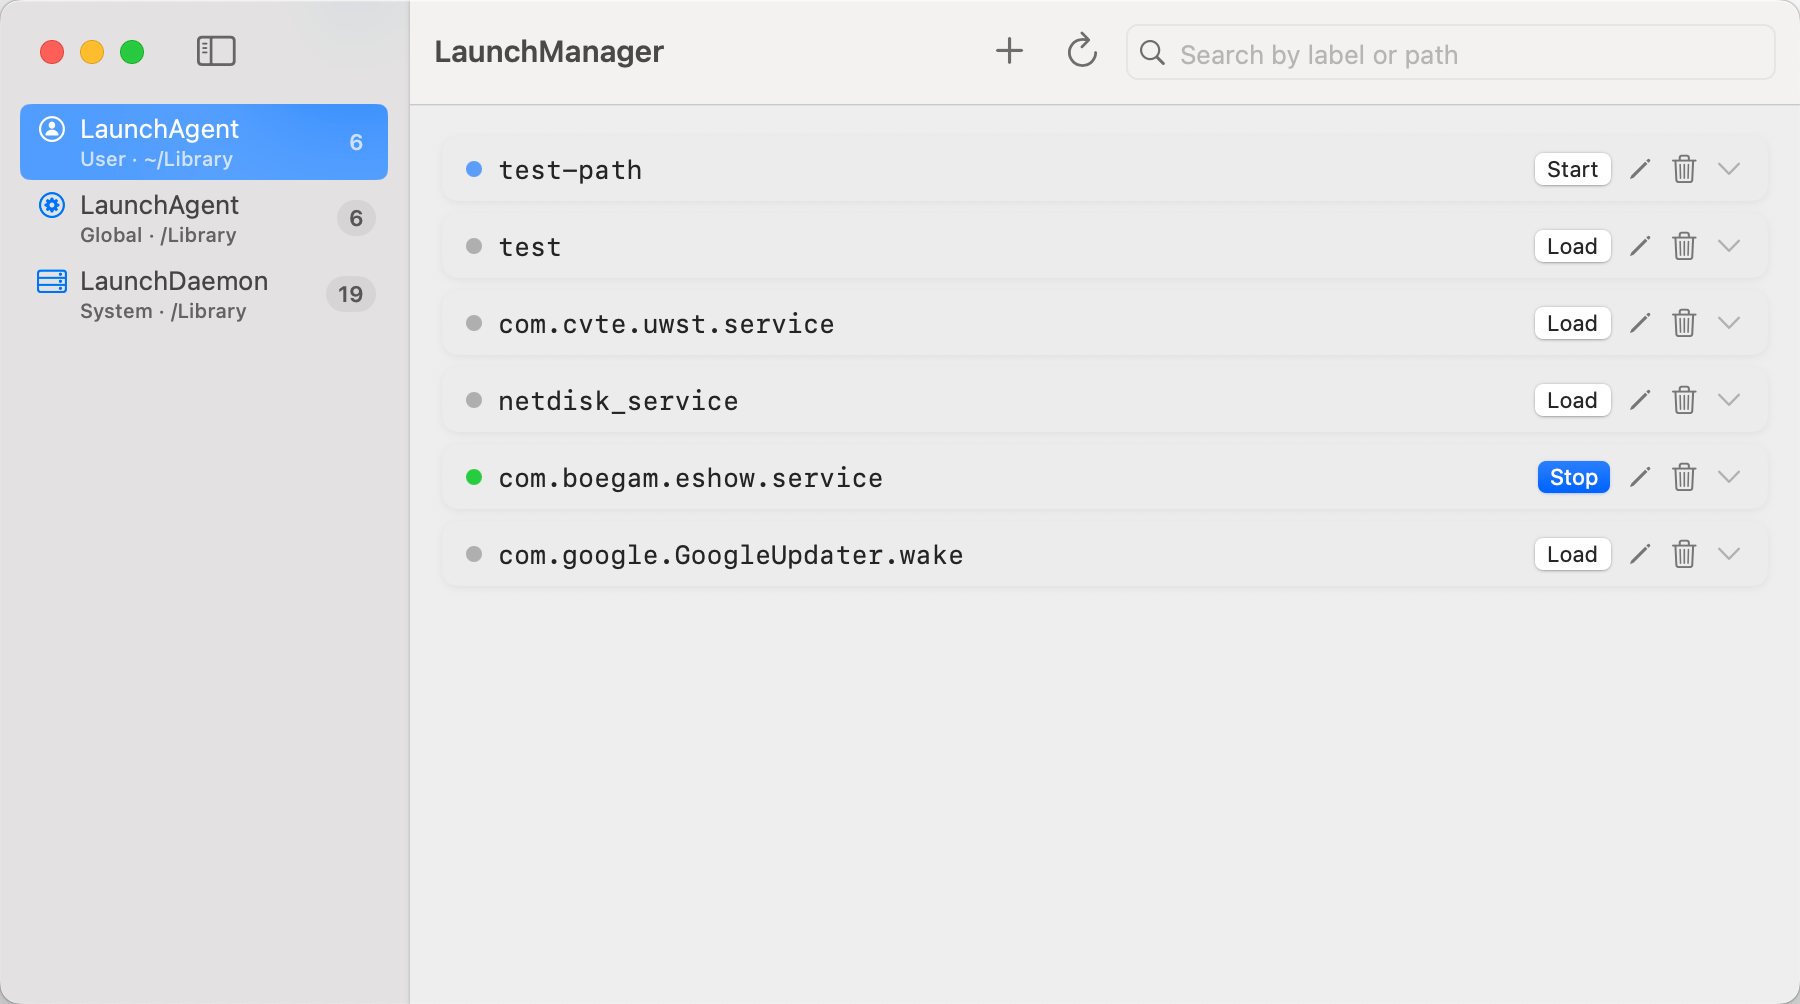The image size is (1800, 1004).
Task: Load netdisk_service
Action: tap(1572, 400)
